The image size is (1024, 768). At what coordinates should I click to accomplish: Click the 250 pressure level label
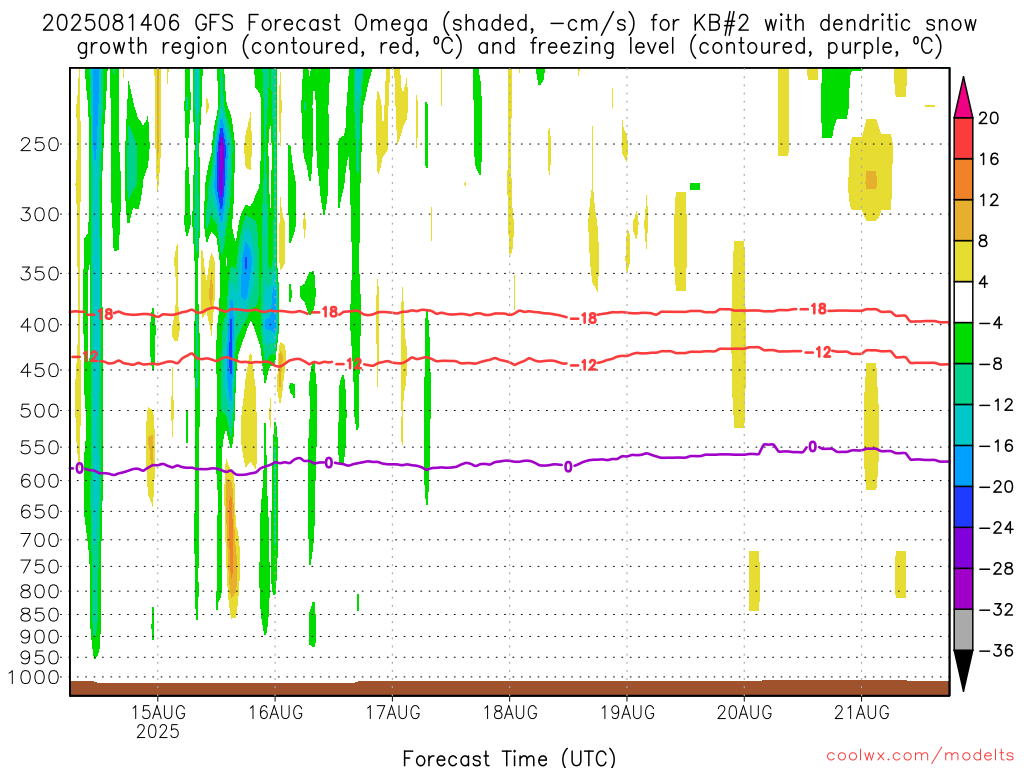pyautogui.click(x=40, y=144)
